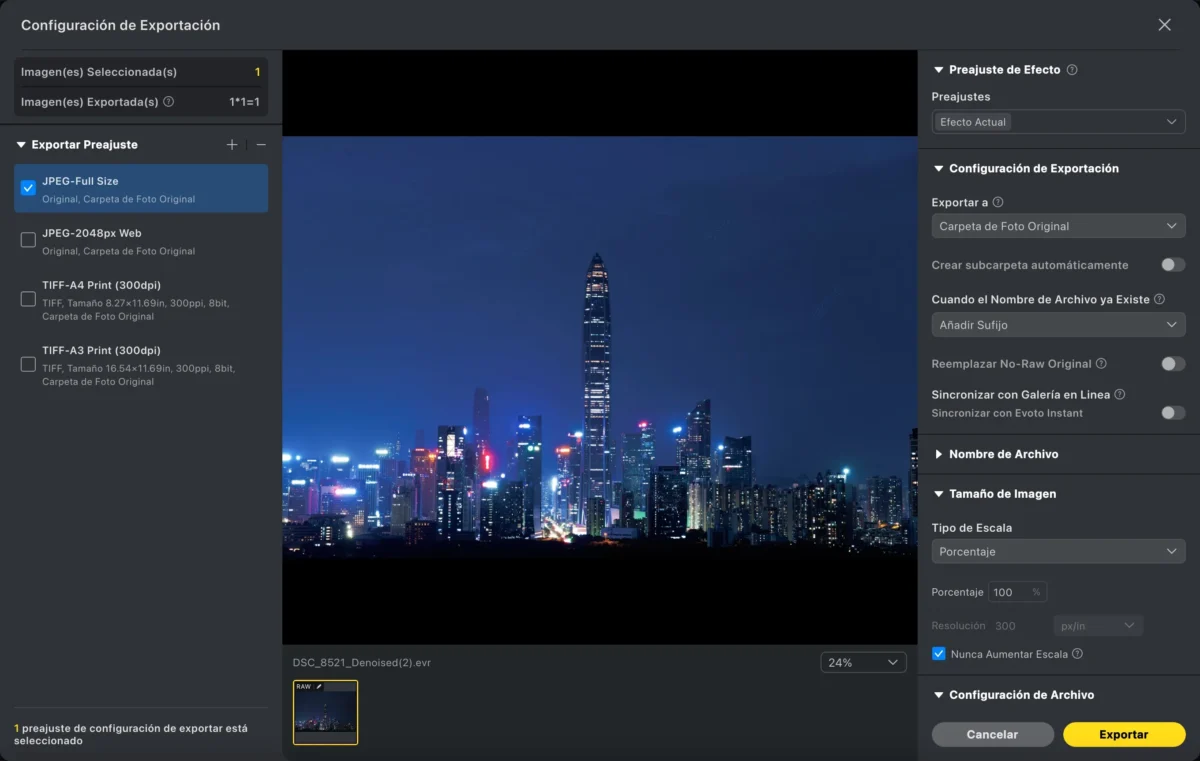The image size is (1200, 761).
Task: Disable the Nunca Aumentar Escala checkbox
Action: [x=938, y=654]
